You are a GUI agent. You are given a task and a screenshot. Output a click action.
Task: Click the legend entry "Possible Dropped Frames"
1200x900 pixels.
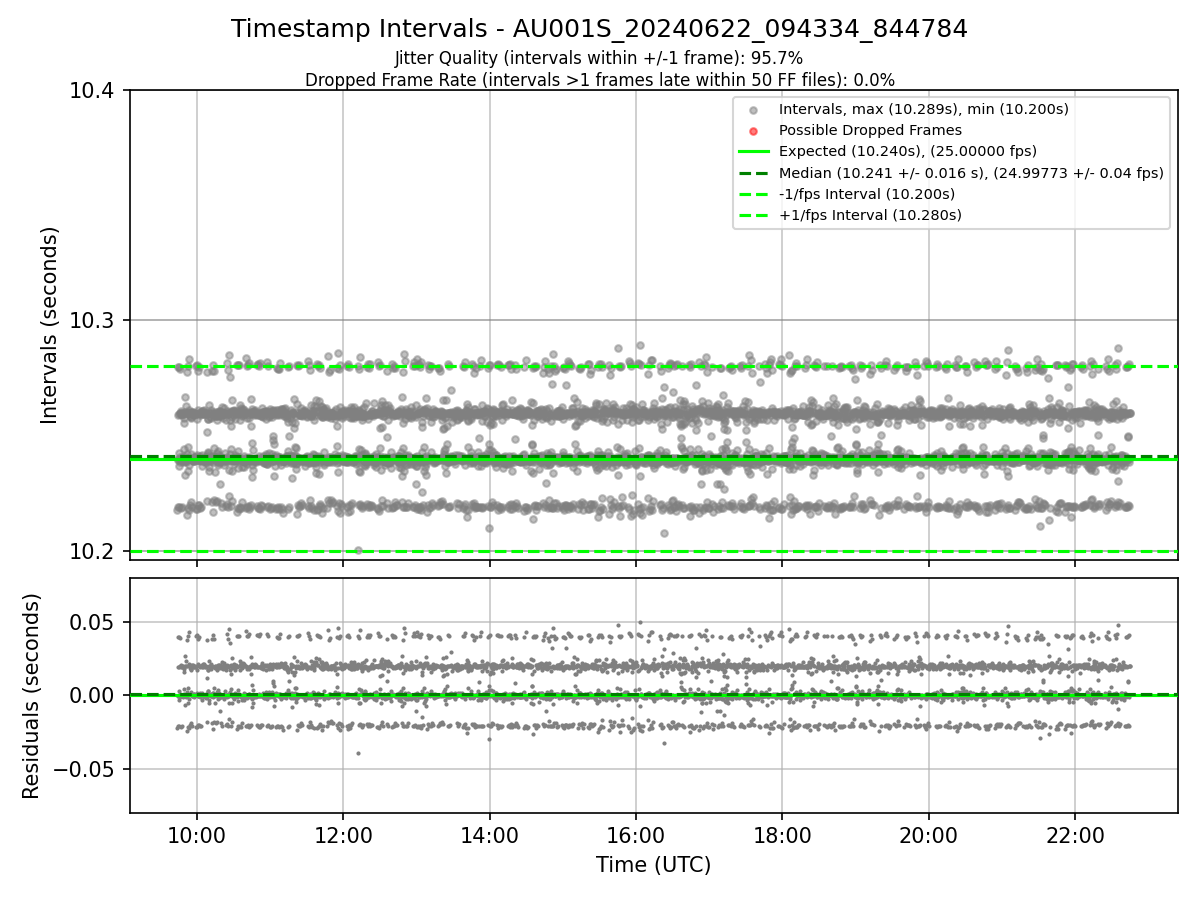(x=870, y=130)
